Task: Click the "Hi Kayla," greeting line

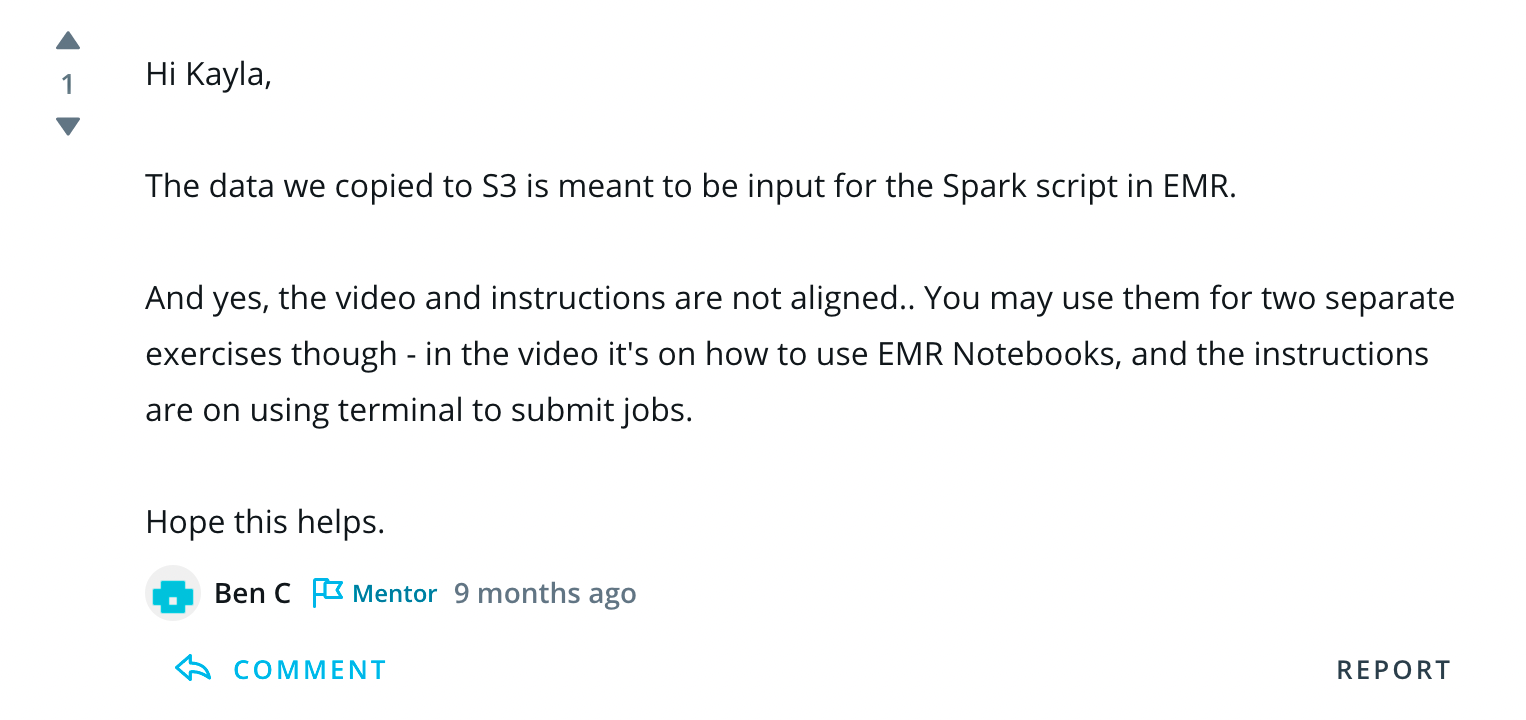Action: click(x=208, y=75)
